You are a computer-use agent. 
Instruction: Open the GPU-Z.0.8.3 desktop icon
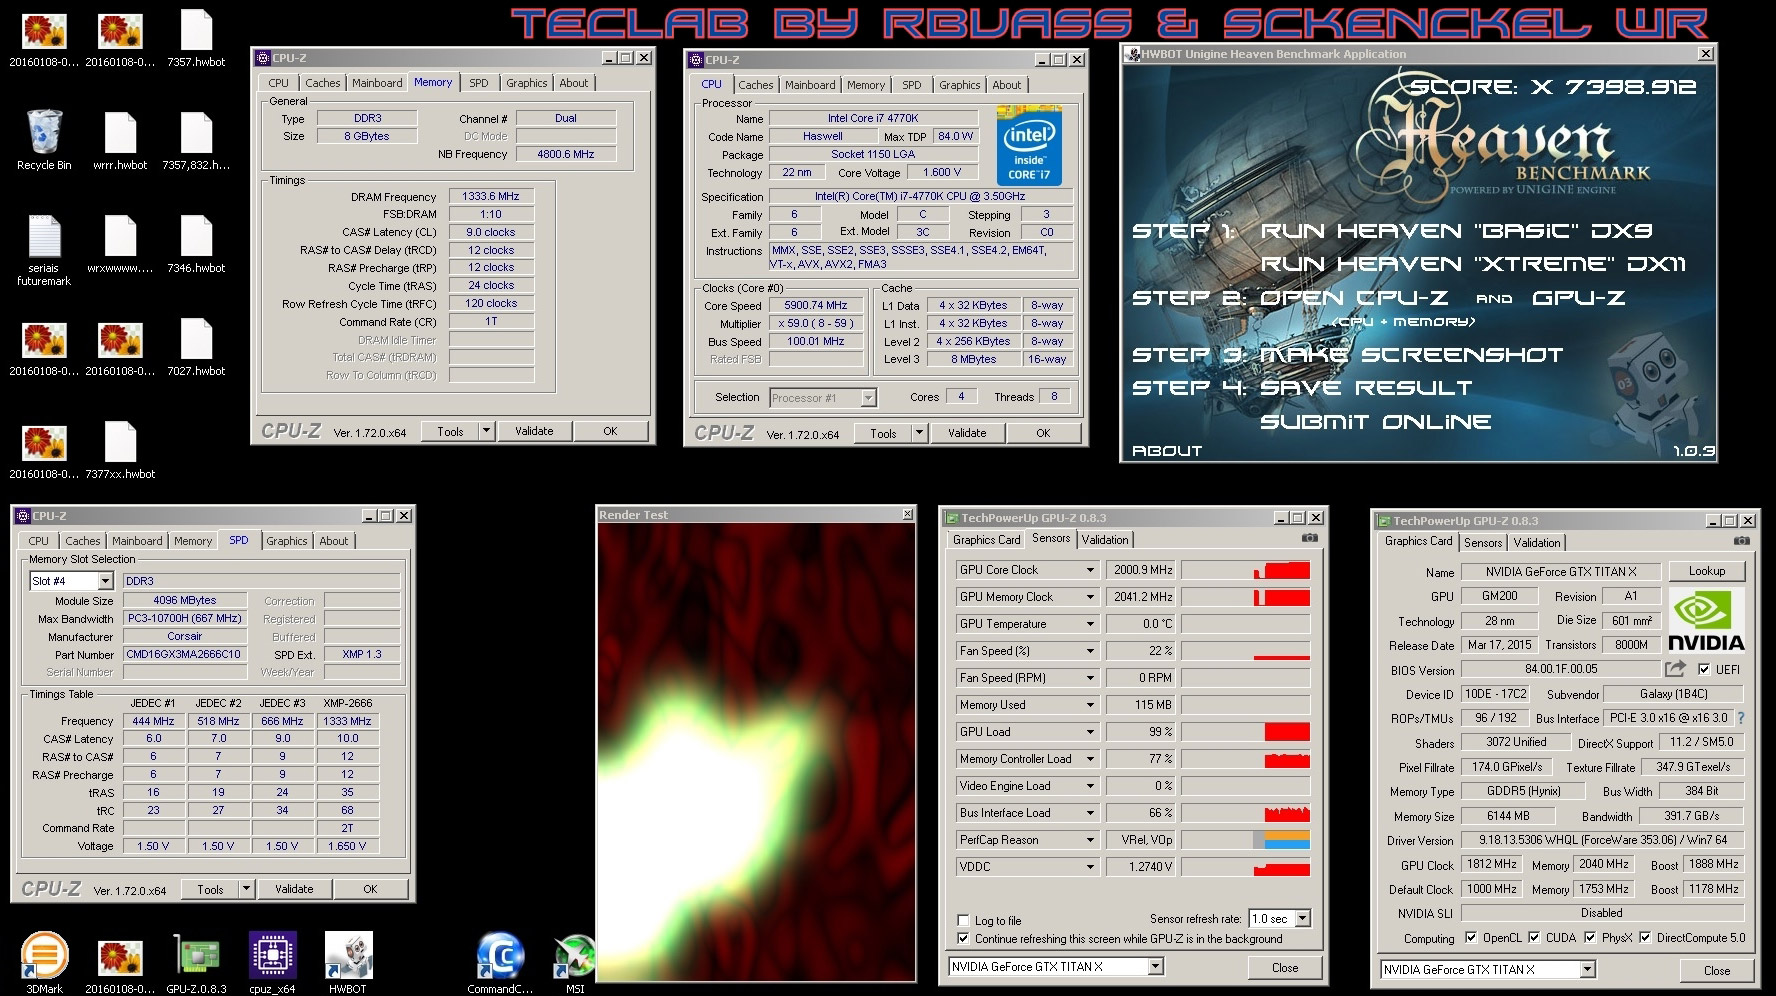point(196,955)
